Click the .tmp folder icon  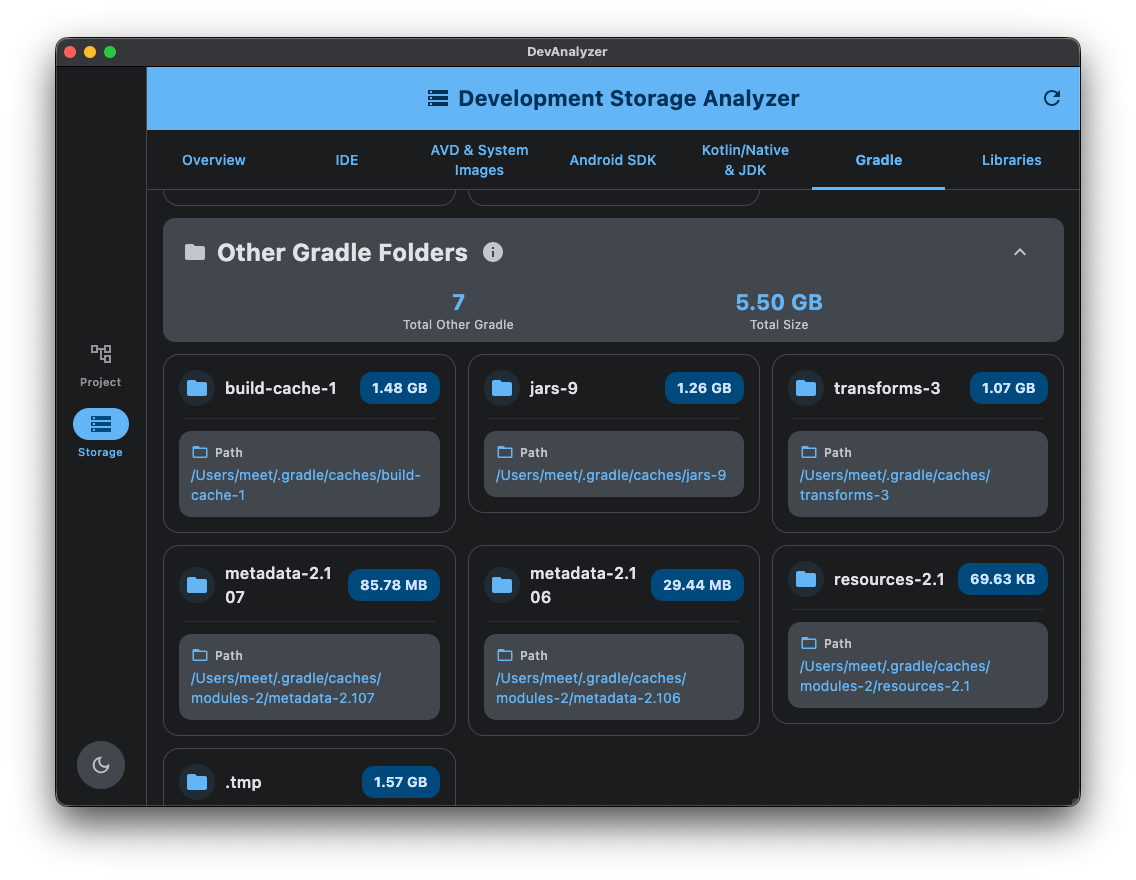tap(197, 782)
